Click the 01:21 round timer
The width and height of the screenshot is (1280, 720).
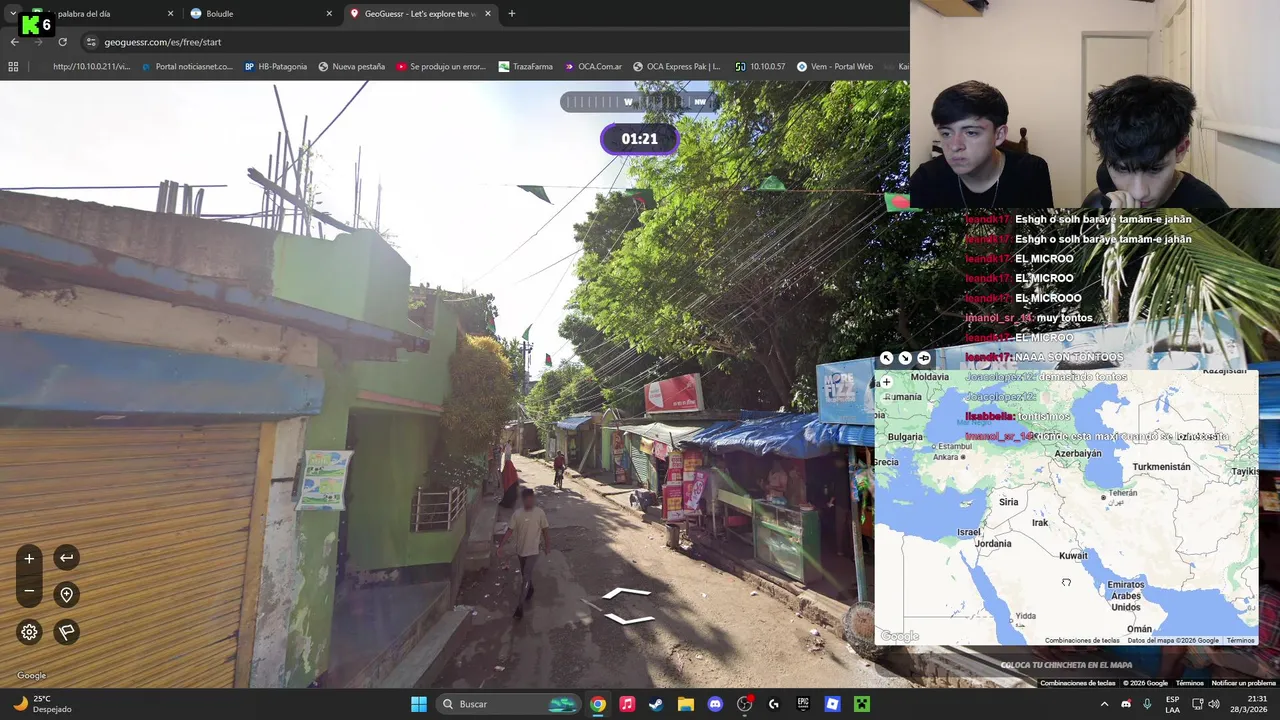coord(639,139)
